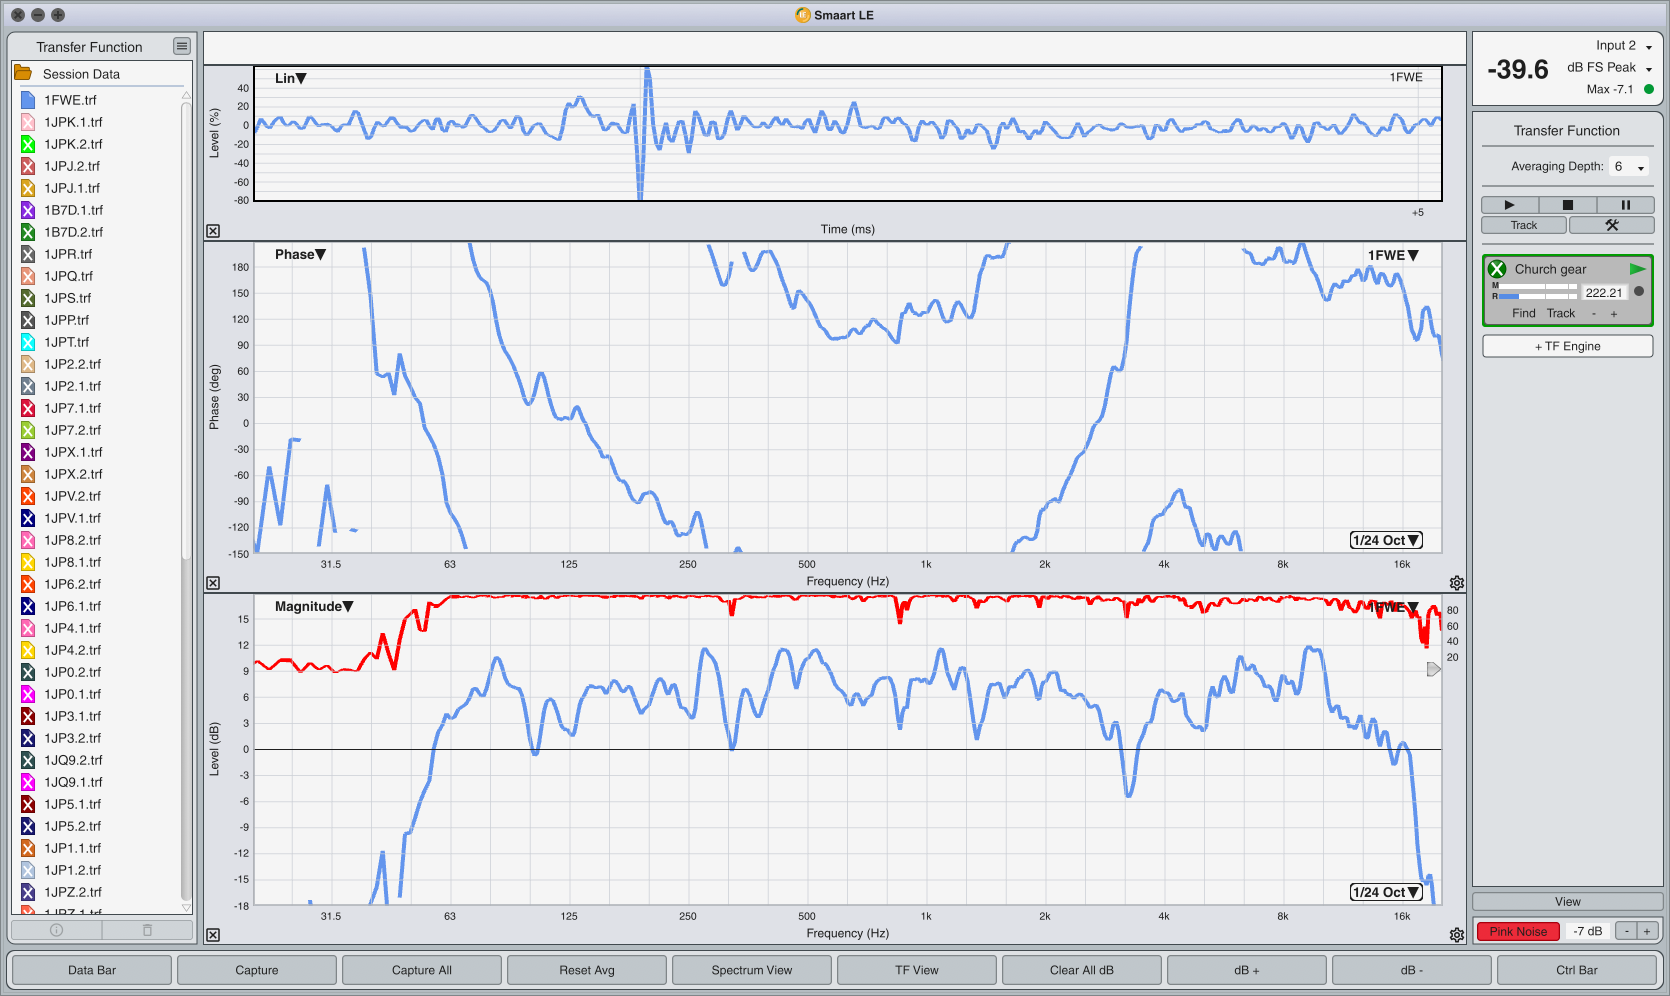Toggle the Pink Noise generator
Screen dimensions: 1670x996
tap(1518, 931)
